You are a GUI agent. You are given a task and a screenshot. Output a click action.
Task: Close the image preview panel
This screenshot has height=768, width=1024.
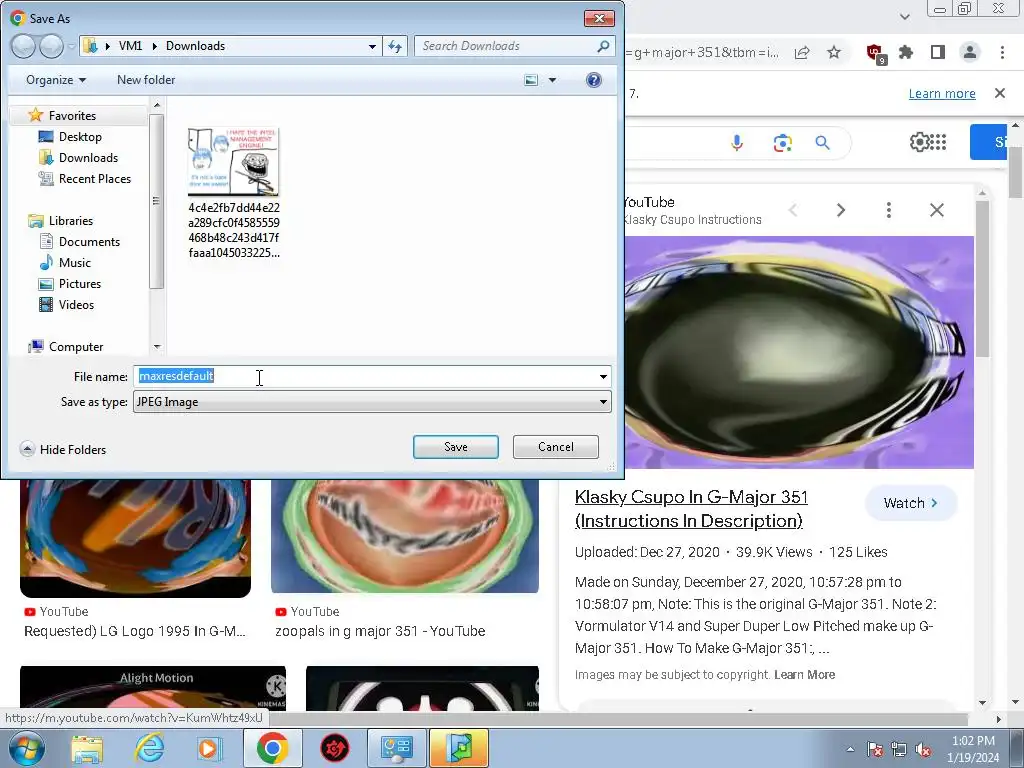point(936,210)
